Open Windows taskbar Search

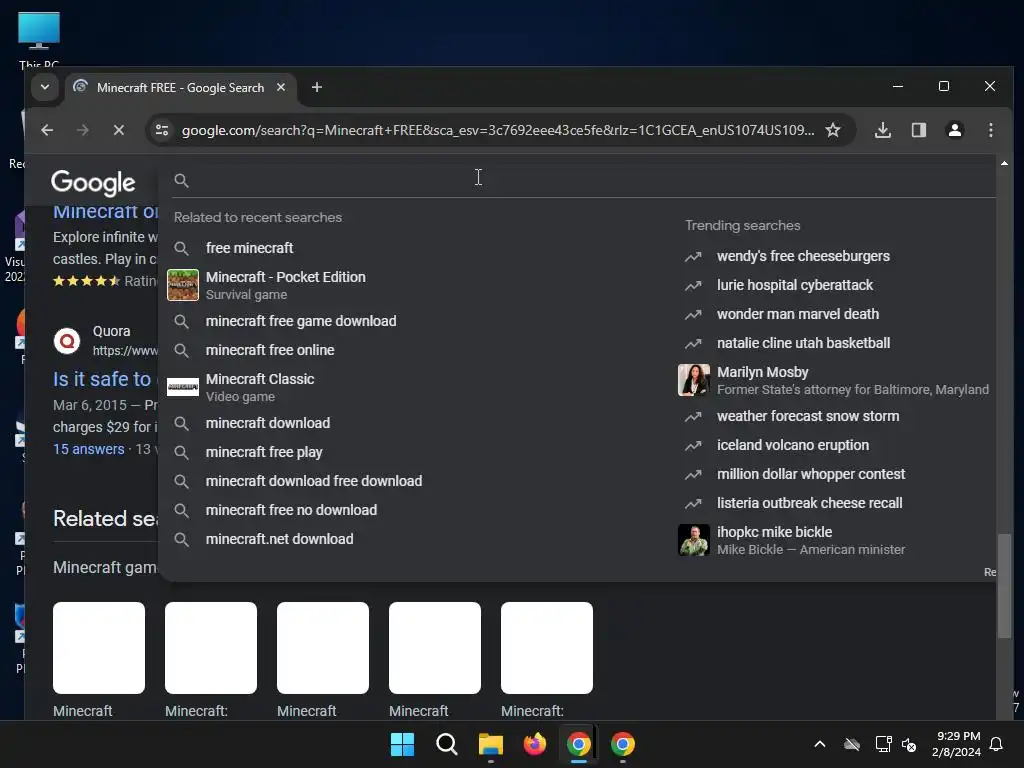[447, 744]
